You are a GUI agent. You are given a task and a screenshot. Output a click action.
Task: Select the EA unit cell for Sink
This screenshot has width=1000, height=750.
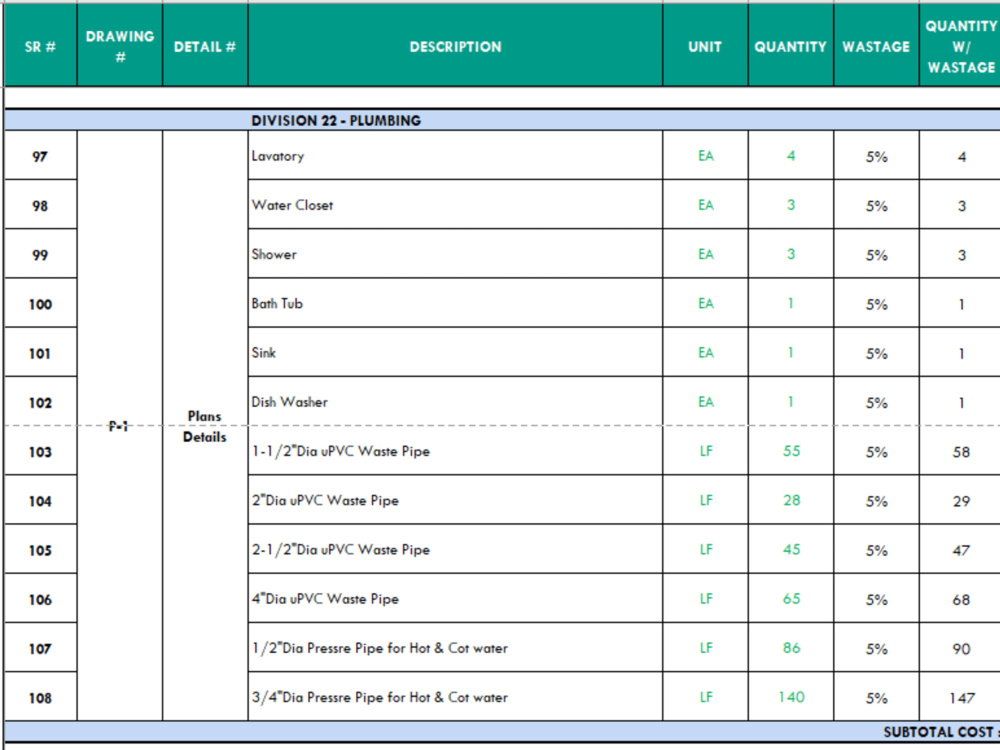(x=705, y=352)
